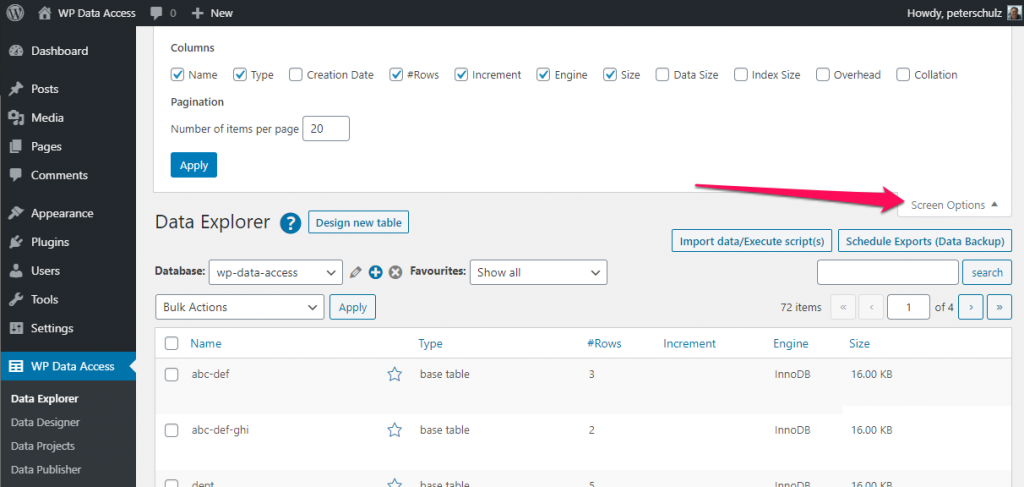1024x487 pixels.
Task: Sort by #Rows column header
Action: coord(604,343)
